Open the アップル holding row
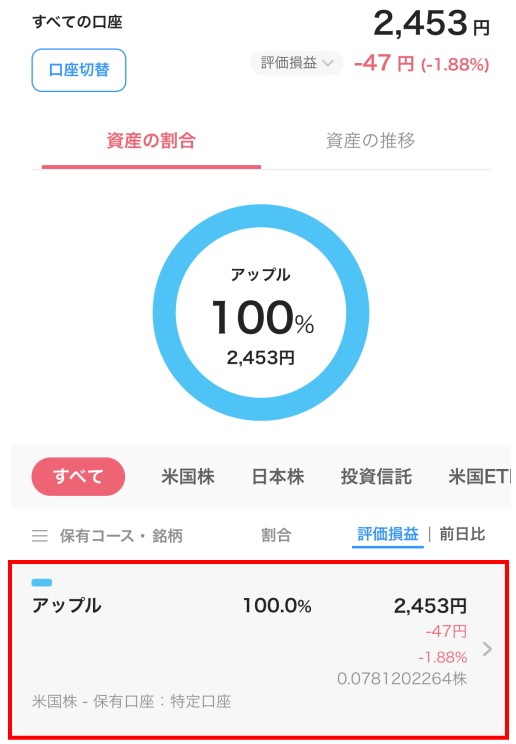Image resolution: width=516 pixels, height=744 pixels. point(259,650)
